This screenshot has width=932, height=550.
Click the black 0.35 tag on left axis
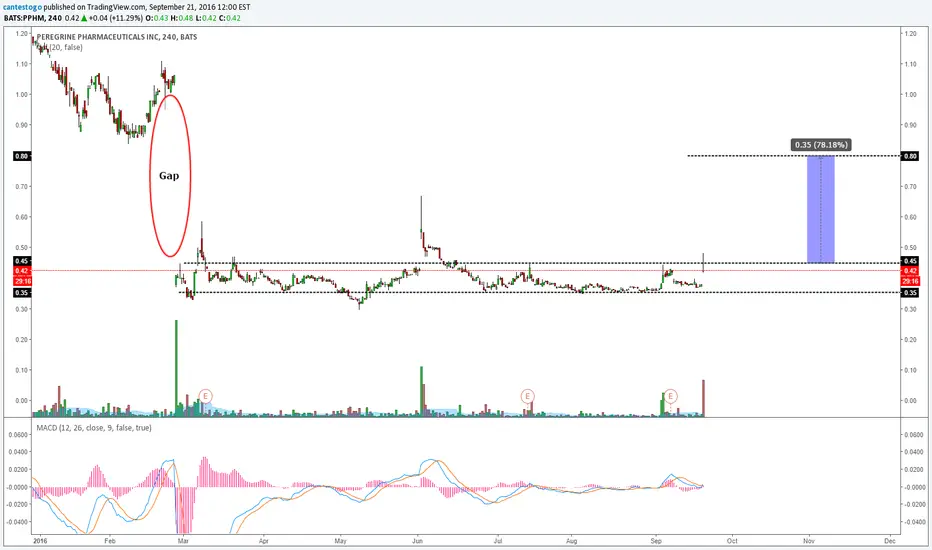21,293
